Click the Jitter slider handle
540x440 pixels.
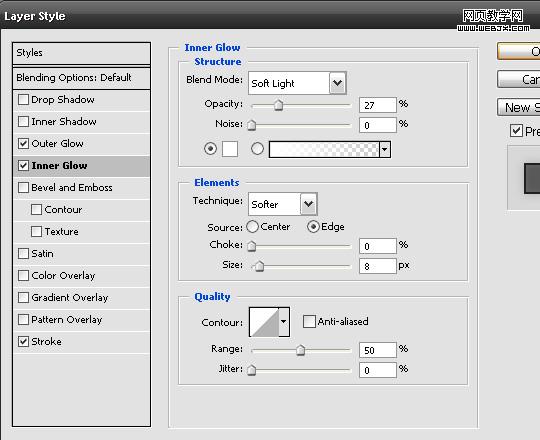pyautogui.click(x=252, y=370)
